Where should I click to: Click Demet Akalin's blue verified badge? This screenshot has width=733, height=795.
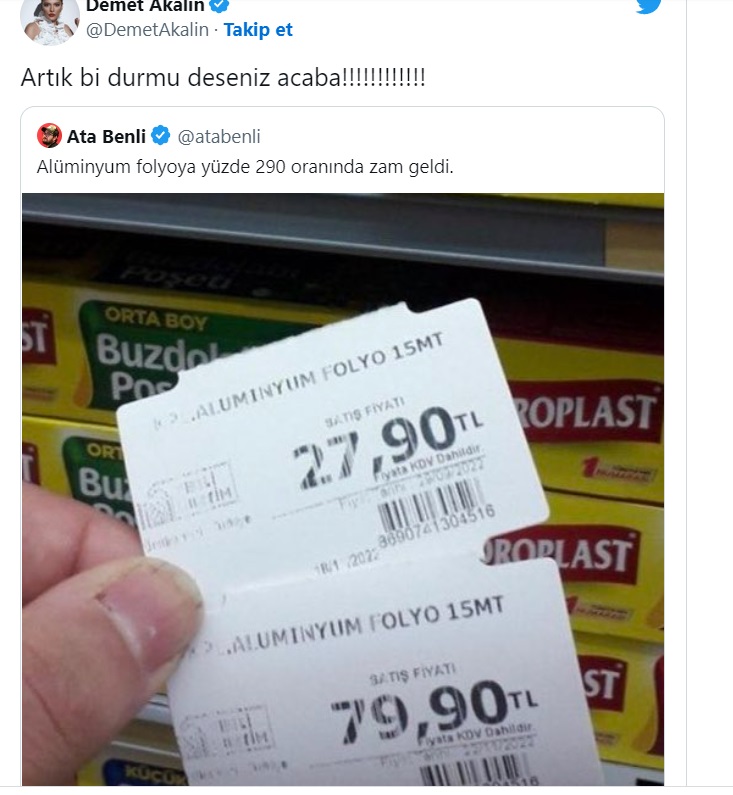tap(219, 6)
